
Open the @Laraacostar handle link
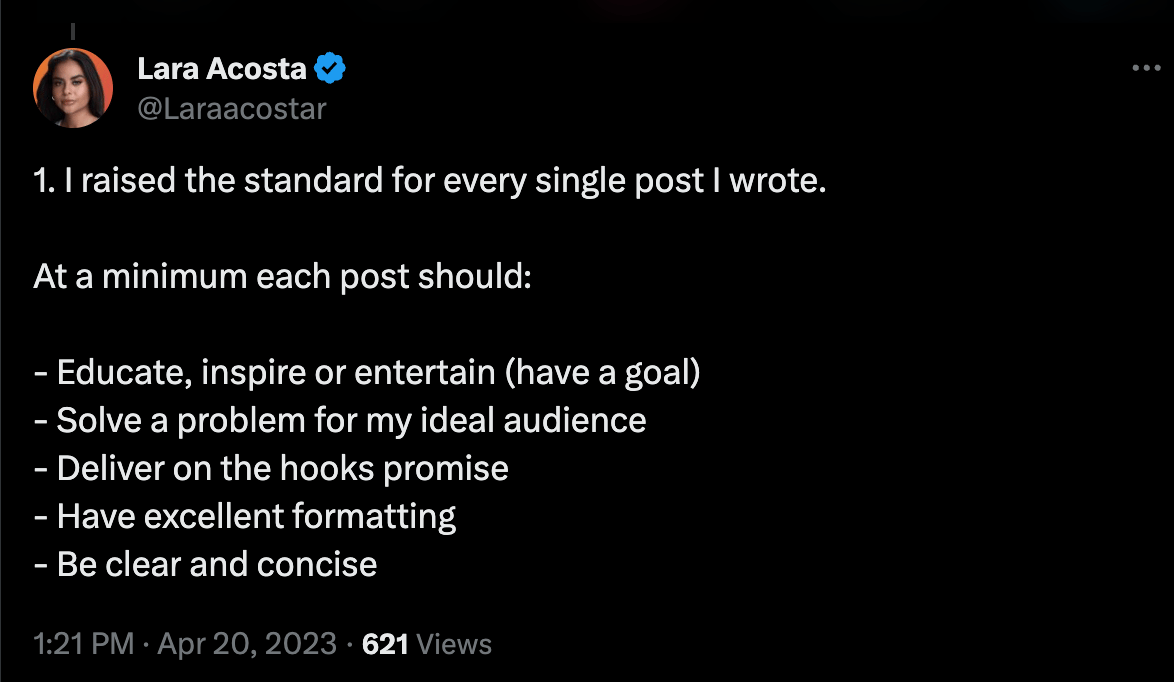tap(232, 109)
